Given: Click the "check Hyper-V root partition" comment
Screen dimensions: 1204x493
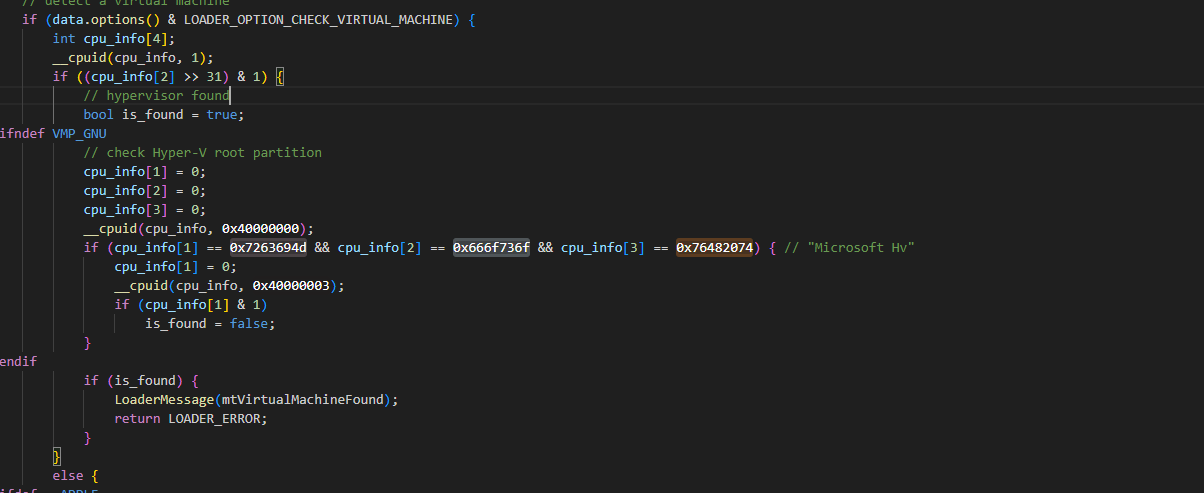Looking at the screenshot, I should [202, 153].
